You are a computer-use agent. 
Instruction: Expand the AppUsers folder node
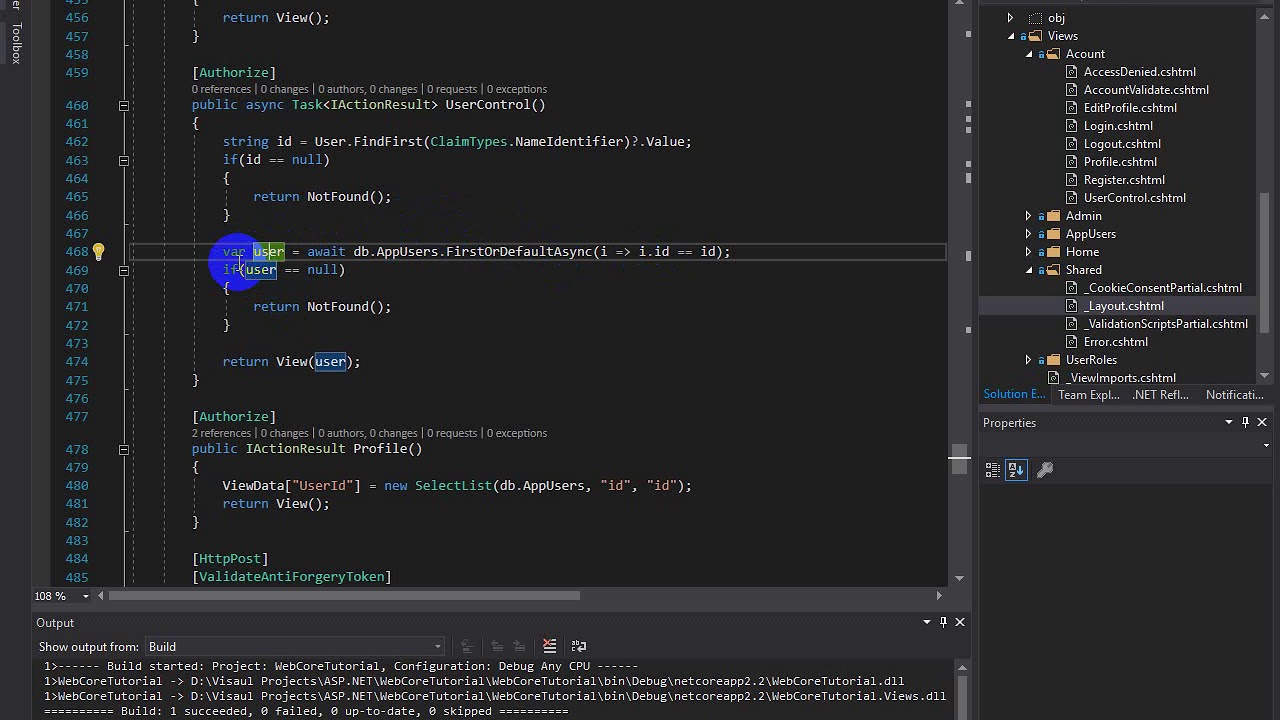[x=1028, y=234]
